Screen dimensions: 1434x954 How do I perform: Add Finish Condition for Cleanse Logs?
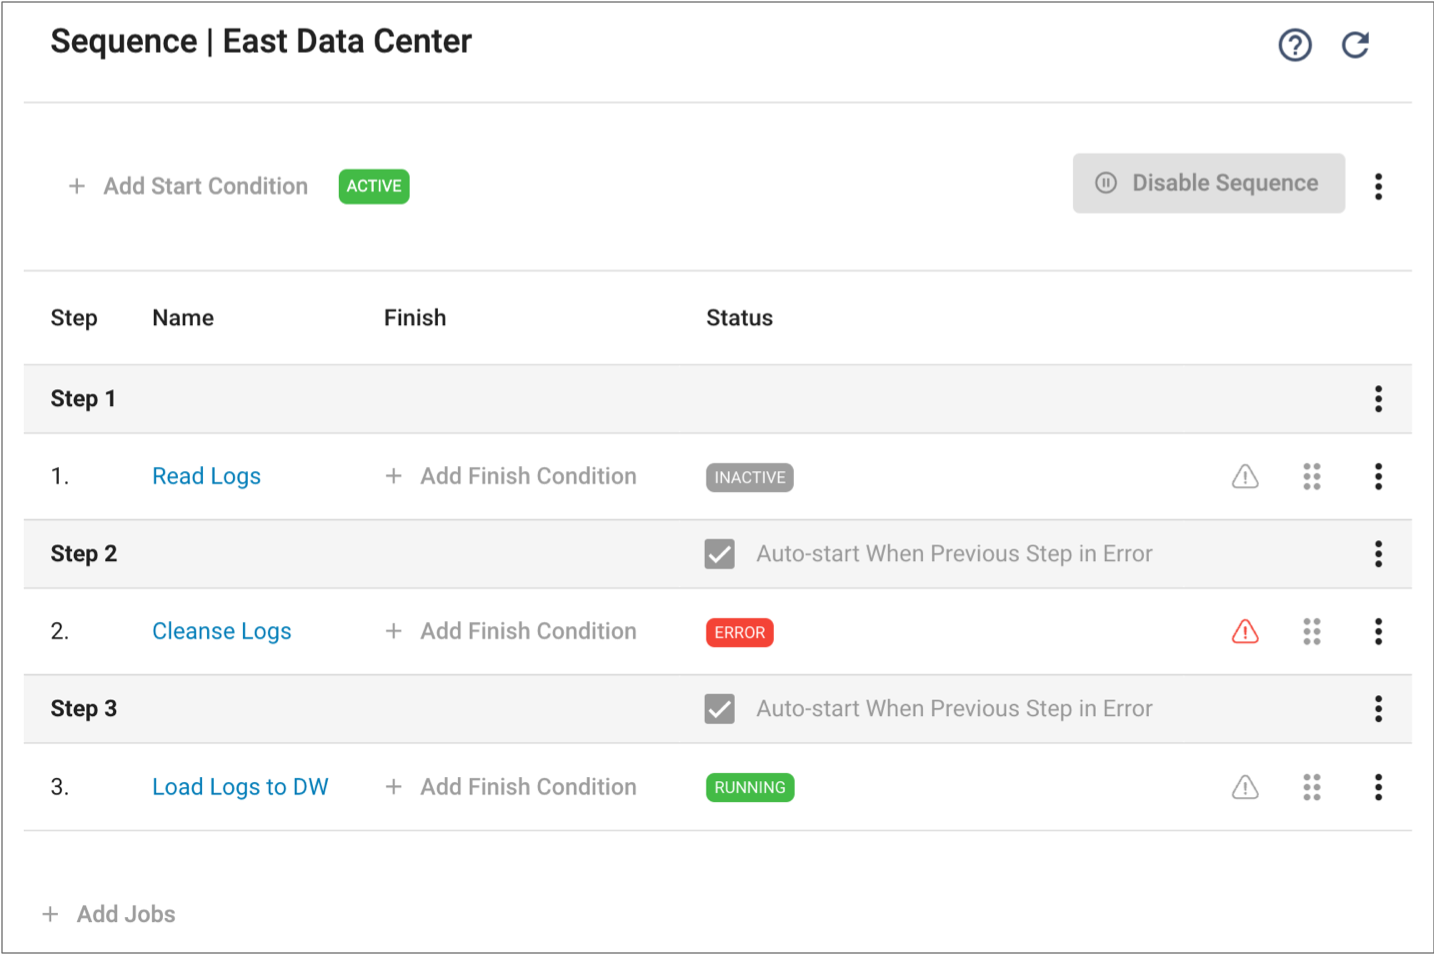(x=511, y=631)
